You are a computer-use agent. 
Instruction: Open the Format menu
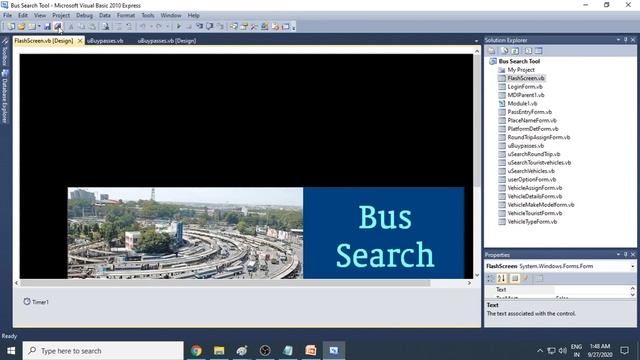point(126,16)
